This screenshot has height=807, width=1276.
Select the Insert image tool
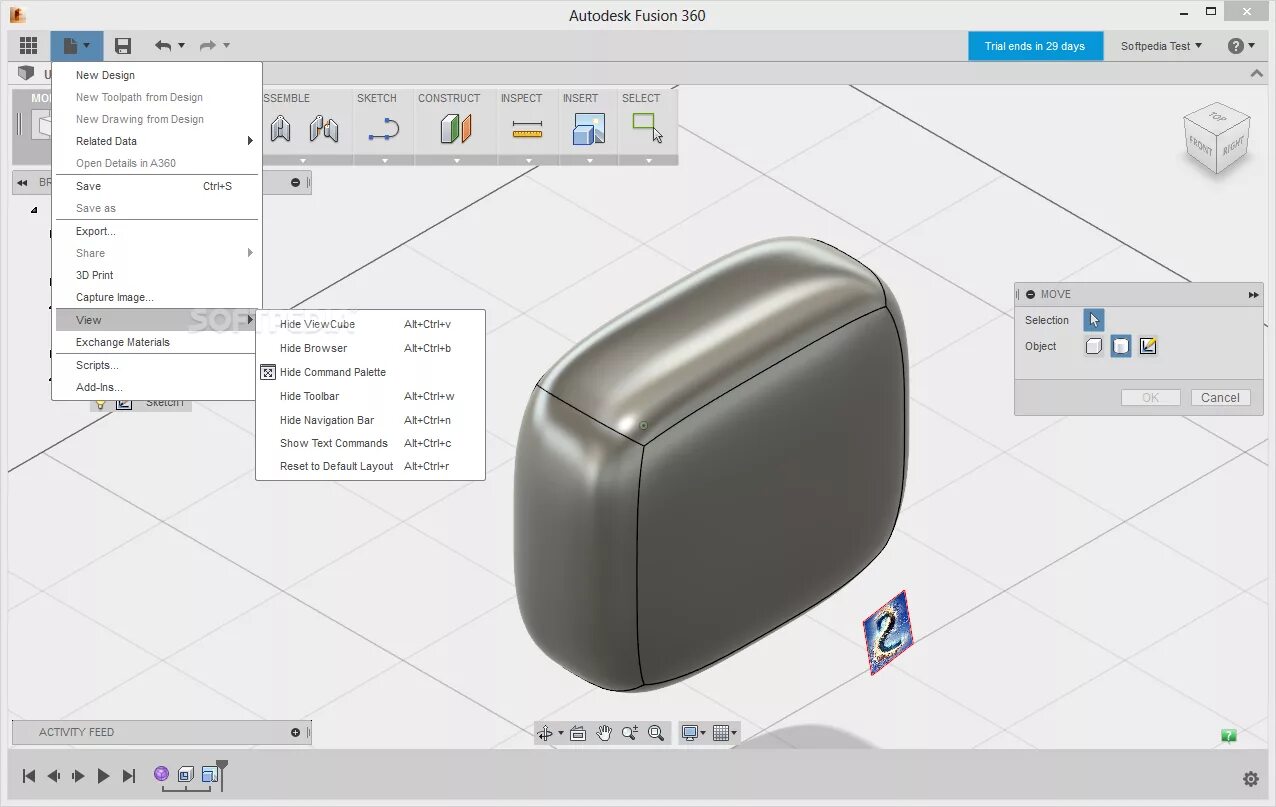coord(589,129)
